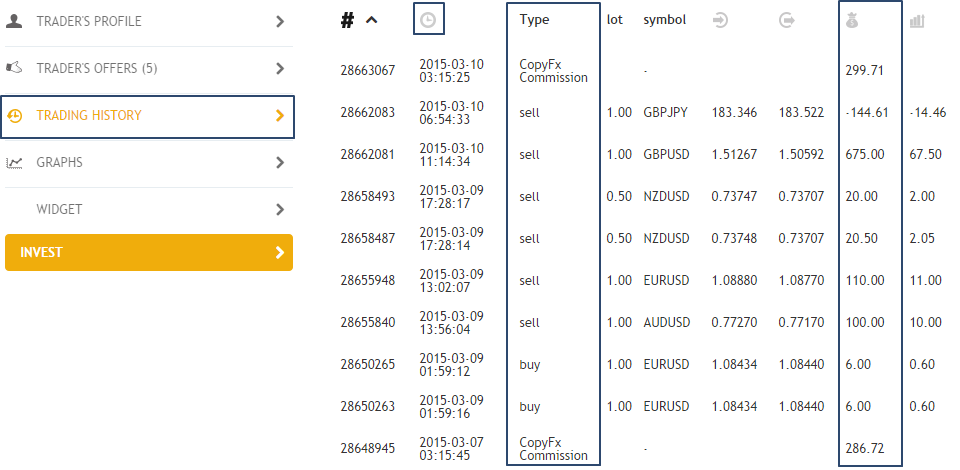Sort table by Type column header
960x470 pixels.
534,20
